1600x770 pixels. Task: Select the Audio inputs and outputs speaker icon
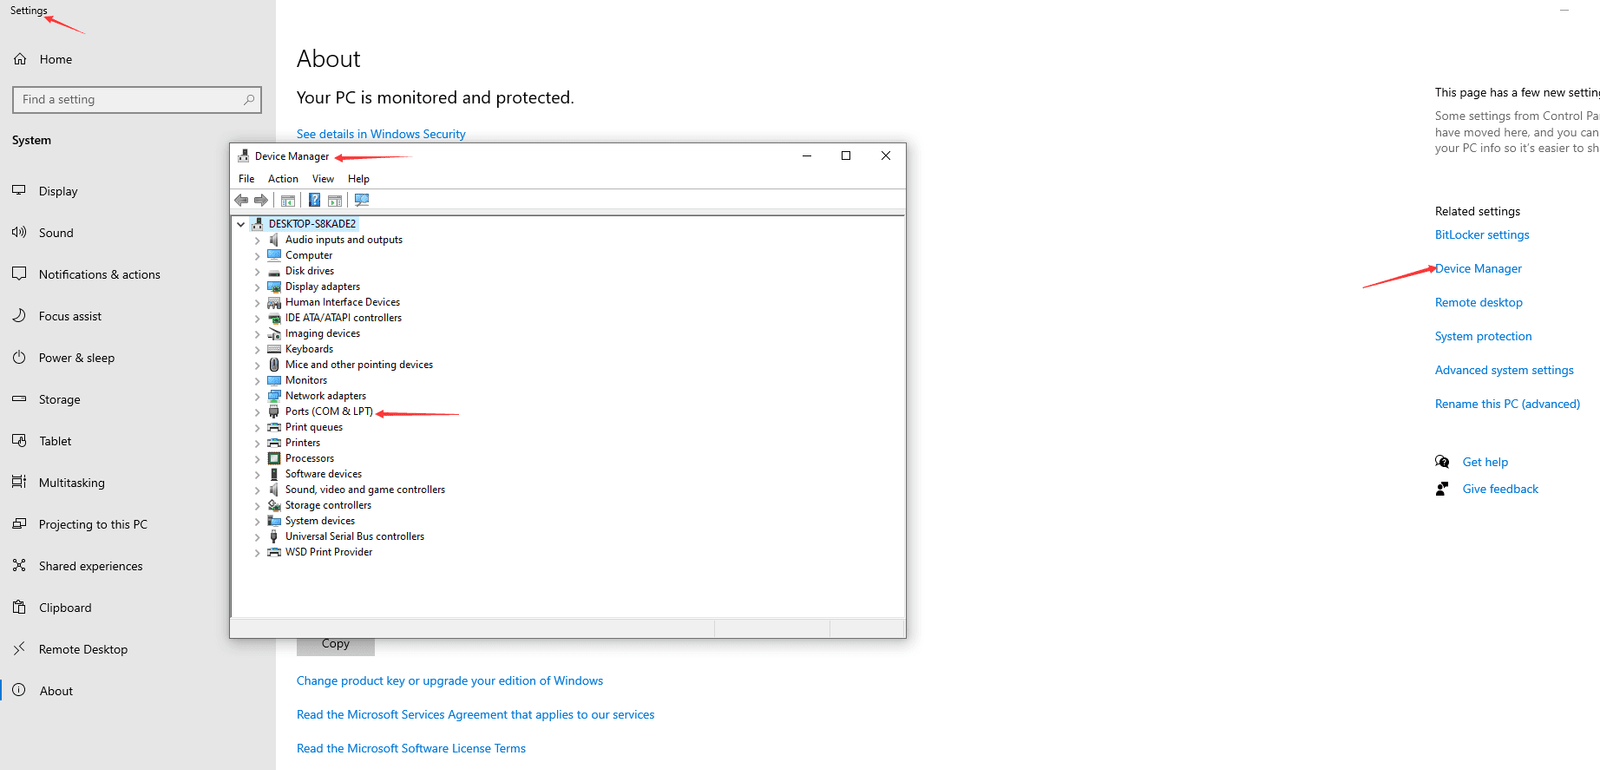tap(274, 240)
